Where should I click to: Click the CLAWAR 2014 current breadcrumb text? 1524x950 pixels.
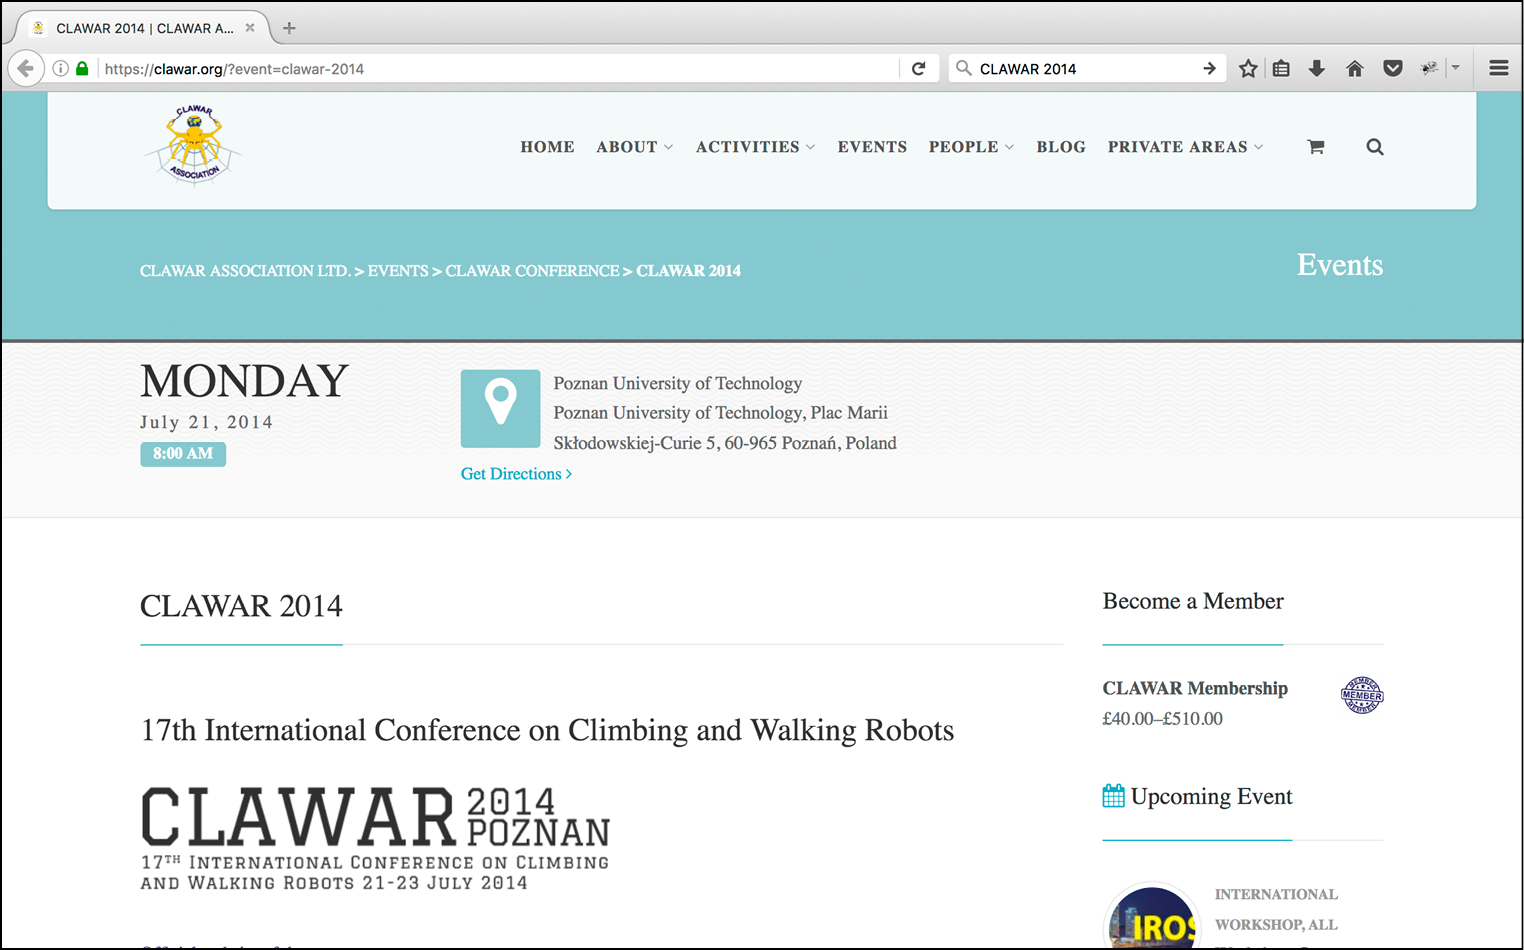689,271
